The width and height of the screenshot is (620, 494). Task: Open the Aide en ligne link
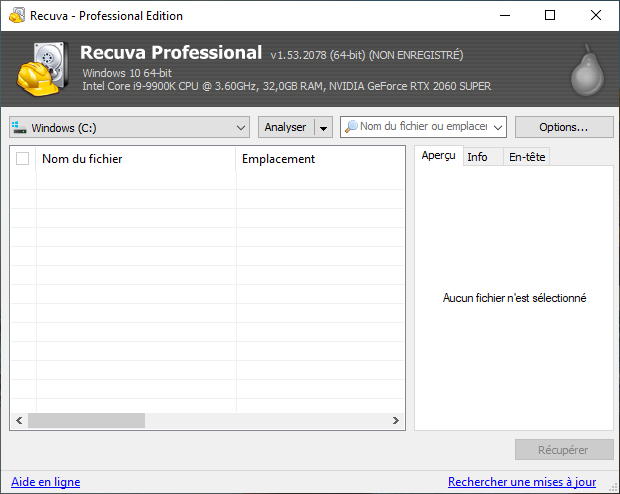tap(45, 482)
